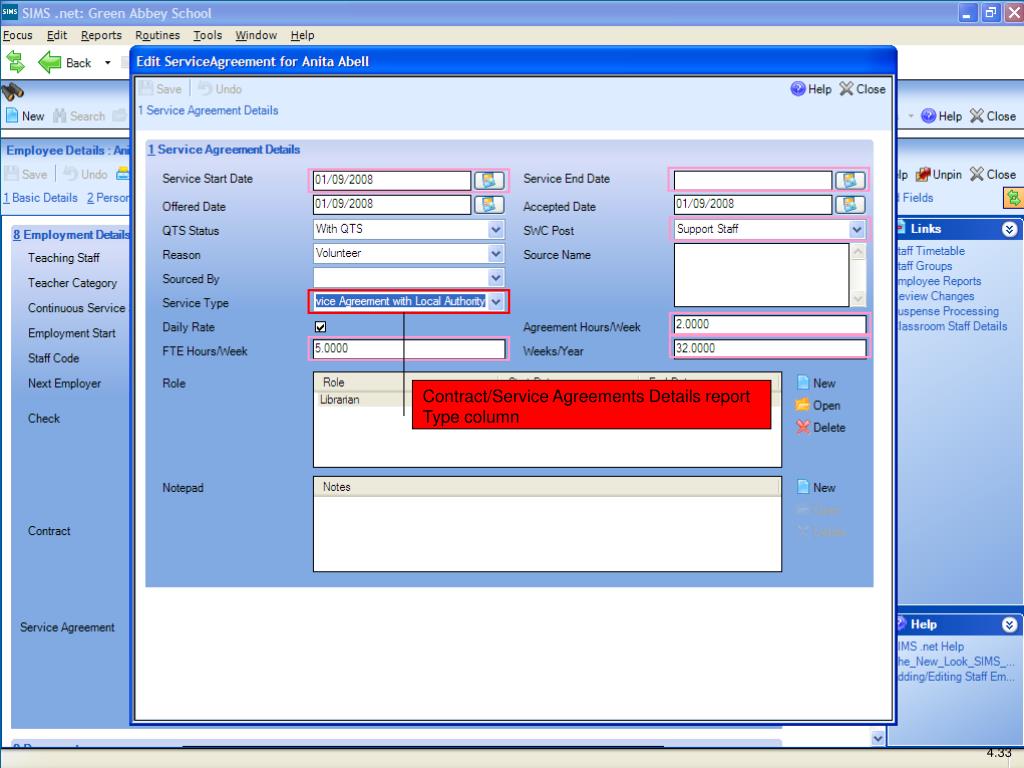Open Help menu in menu bar
The height and width of the screenshot is (768, 1024).
(302, 35)
